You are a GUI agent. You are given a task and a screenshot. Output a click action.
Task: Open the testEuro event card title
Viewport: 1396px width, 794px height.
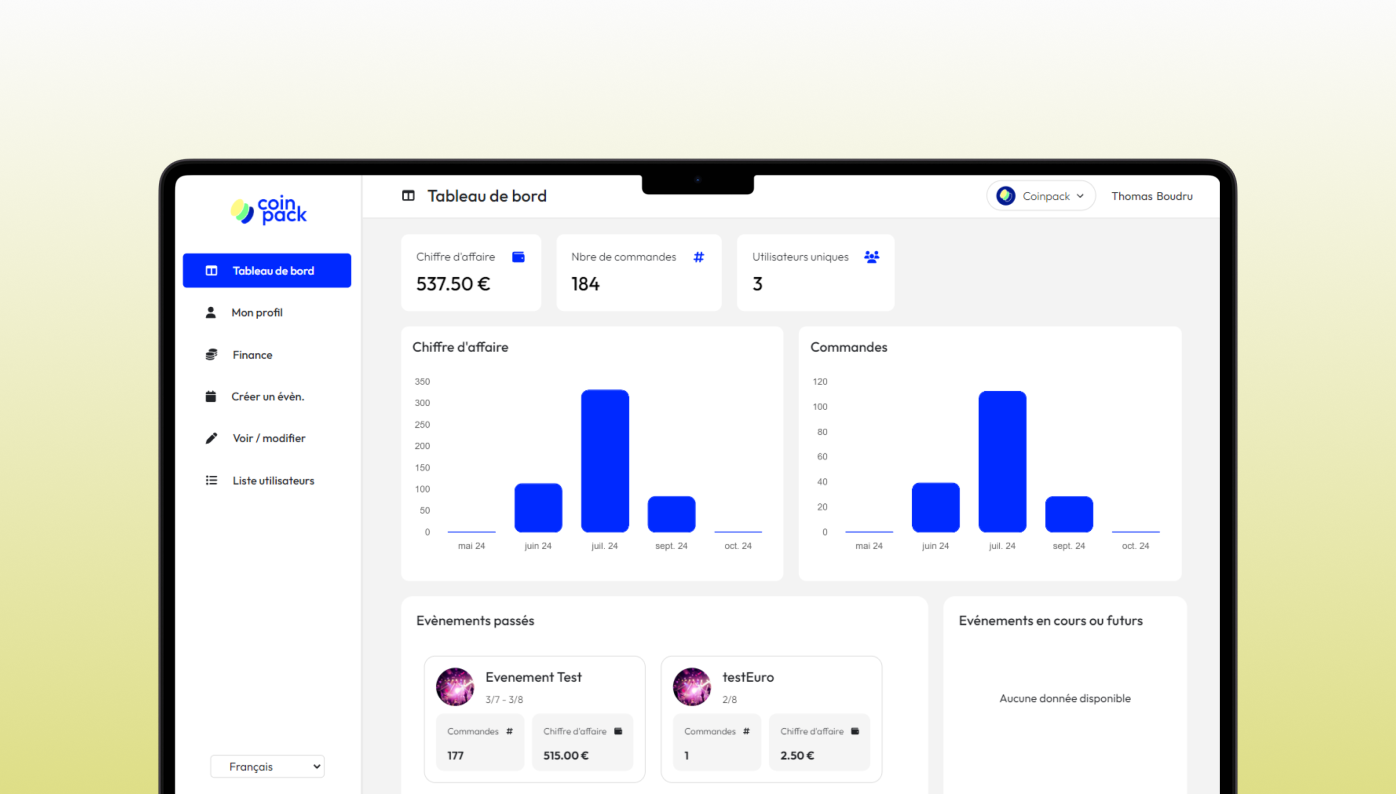(748, 677)
